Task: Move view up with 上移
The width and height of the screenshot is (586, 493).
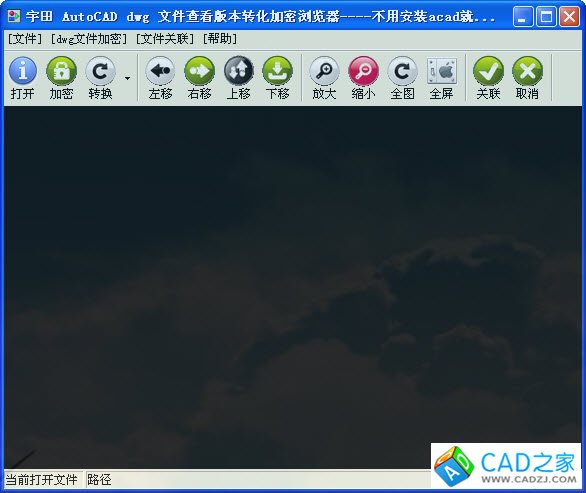Action: 238,78
